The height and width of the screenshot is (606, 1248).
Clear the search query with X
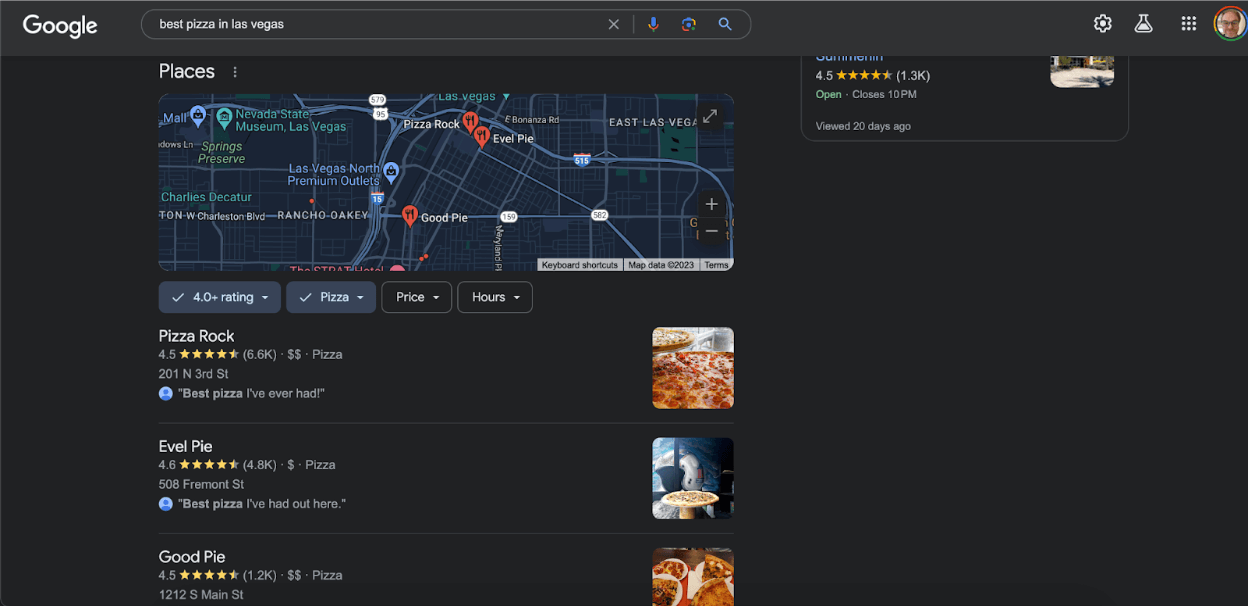[x=614, y=24]
